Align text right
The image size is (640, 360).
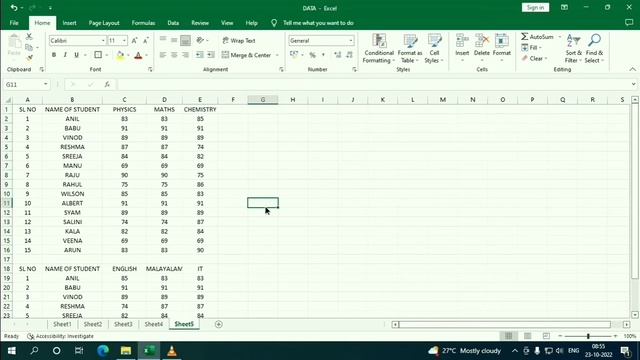pos(185,55)
